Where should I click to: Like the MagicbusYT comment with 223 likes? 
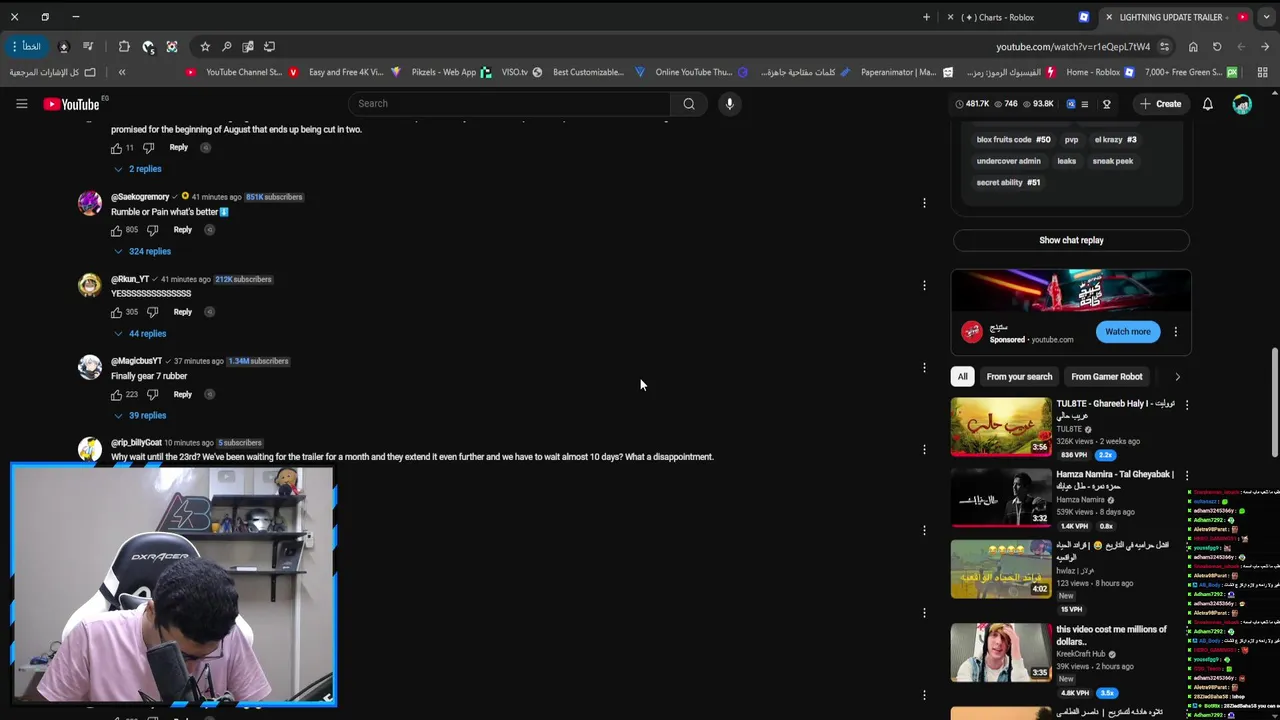tap(116, 395)
